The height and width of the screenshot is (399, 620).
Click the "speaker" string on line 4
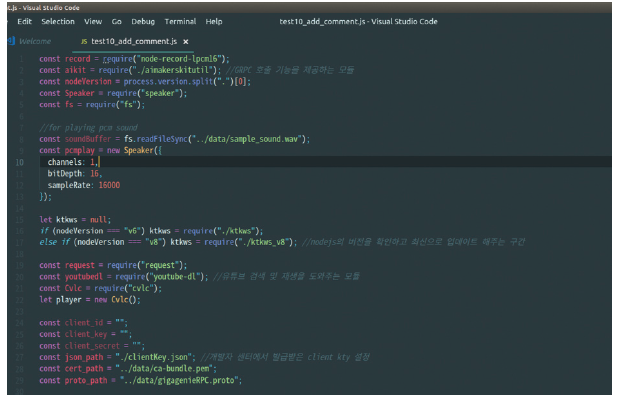[x=160, y=93]
